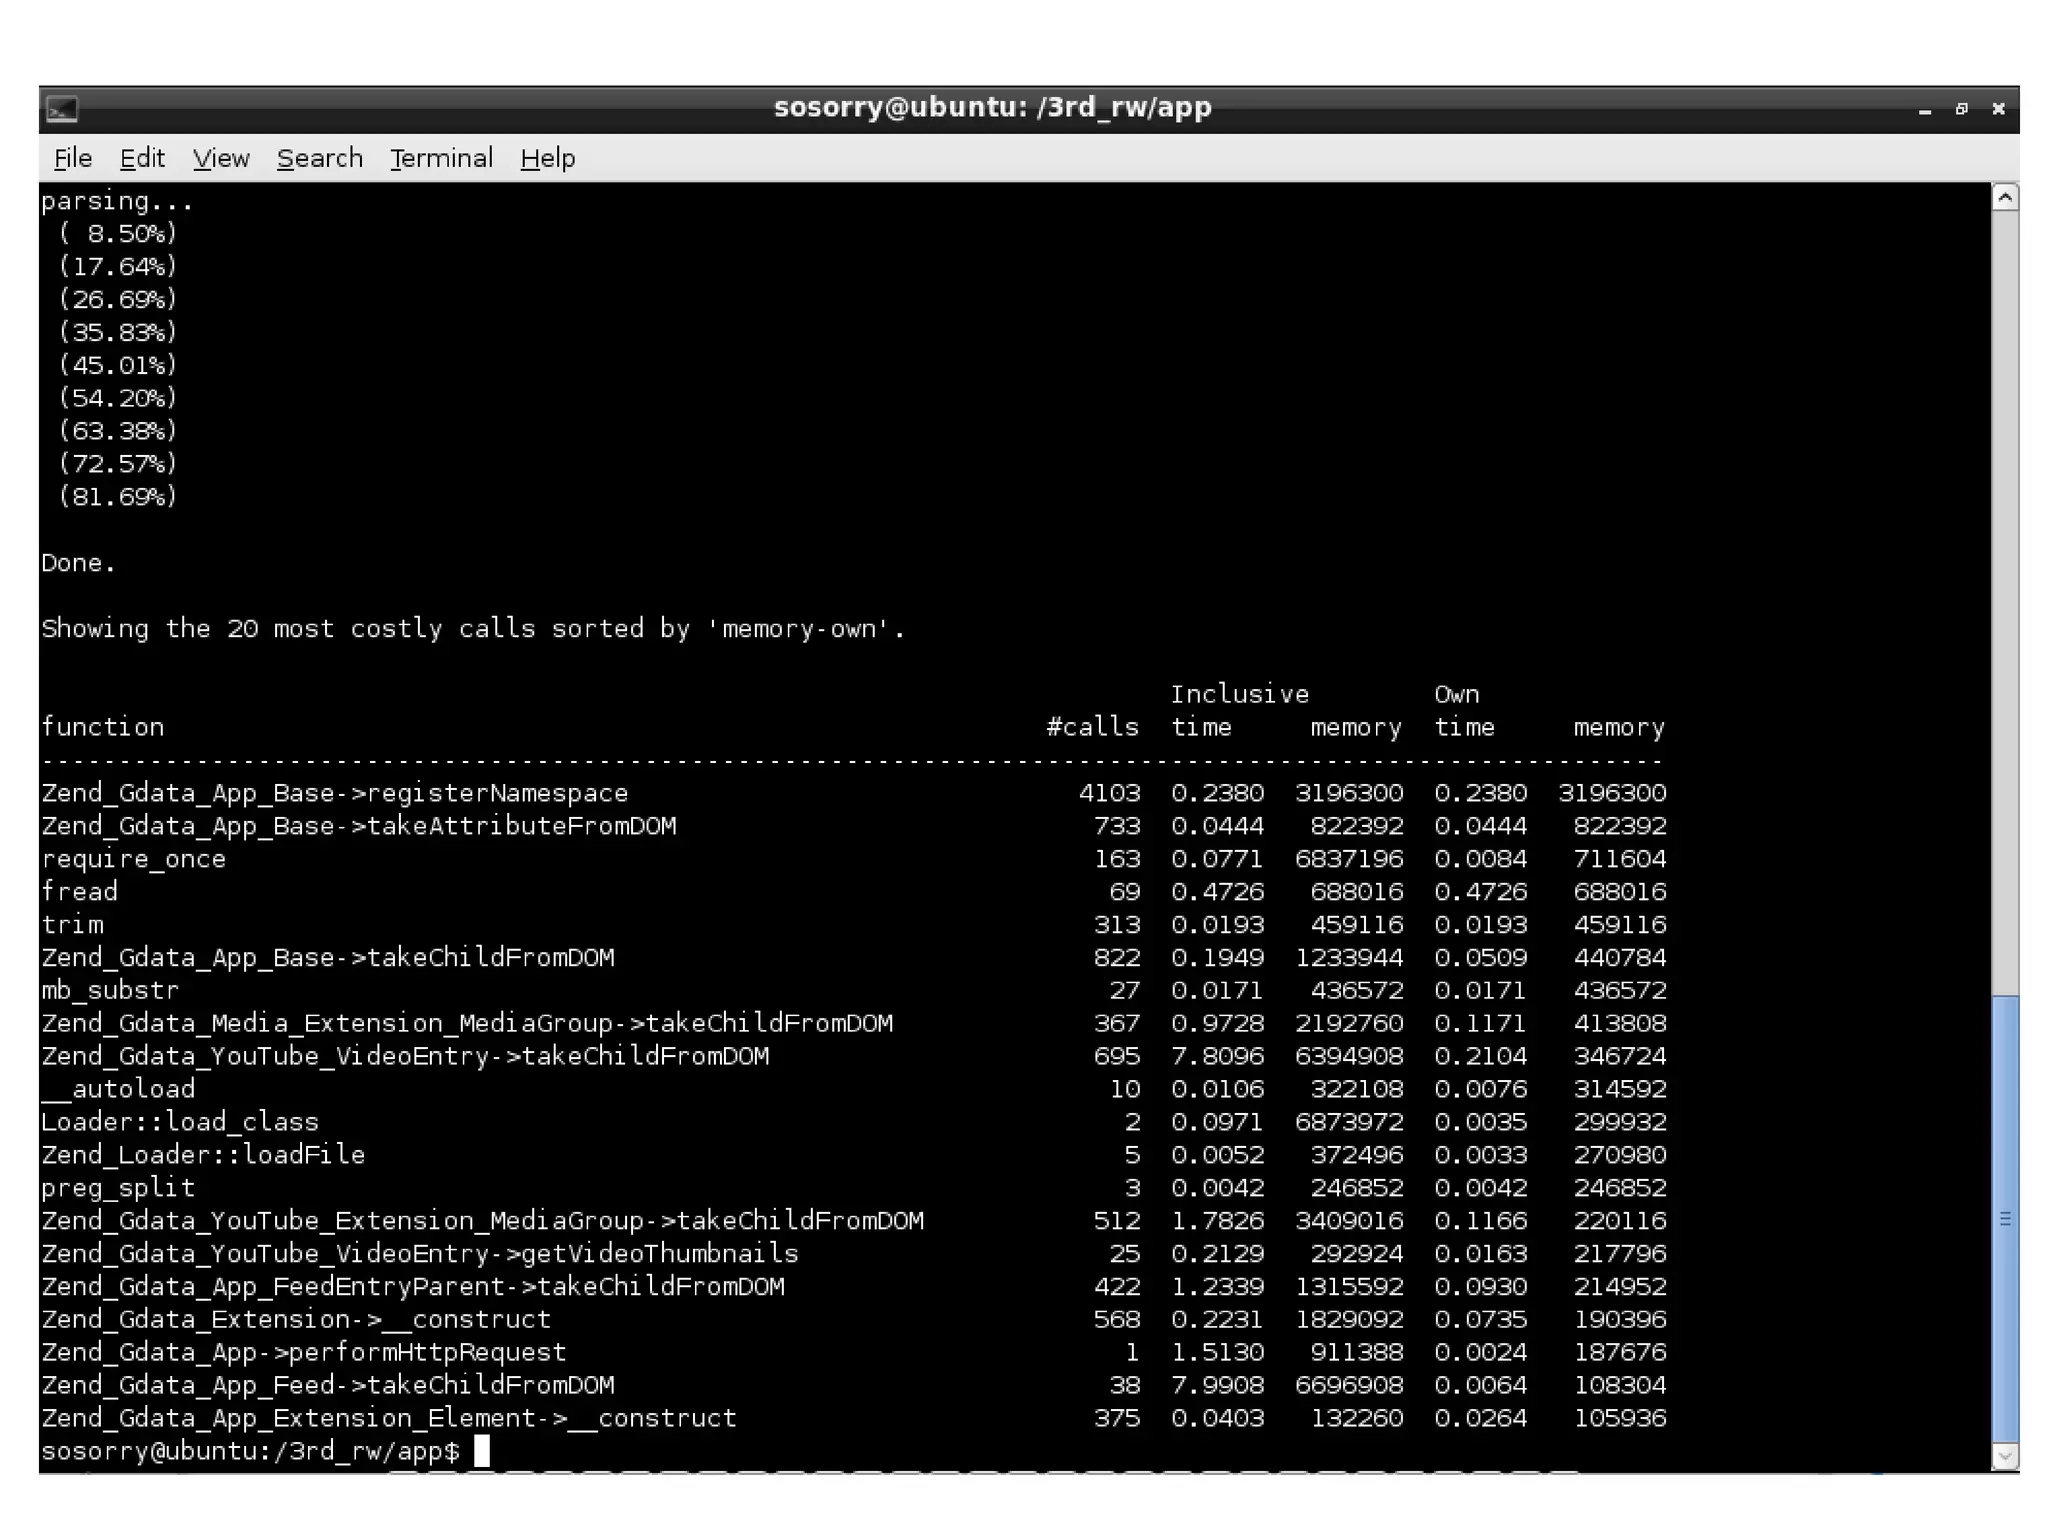Viewport: 2048px width, 1535px height.
Task: Click 'Zend_Gdata_Extension->__construct' row
Action: 853,1320
